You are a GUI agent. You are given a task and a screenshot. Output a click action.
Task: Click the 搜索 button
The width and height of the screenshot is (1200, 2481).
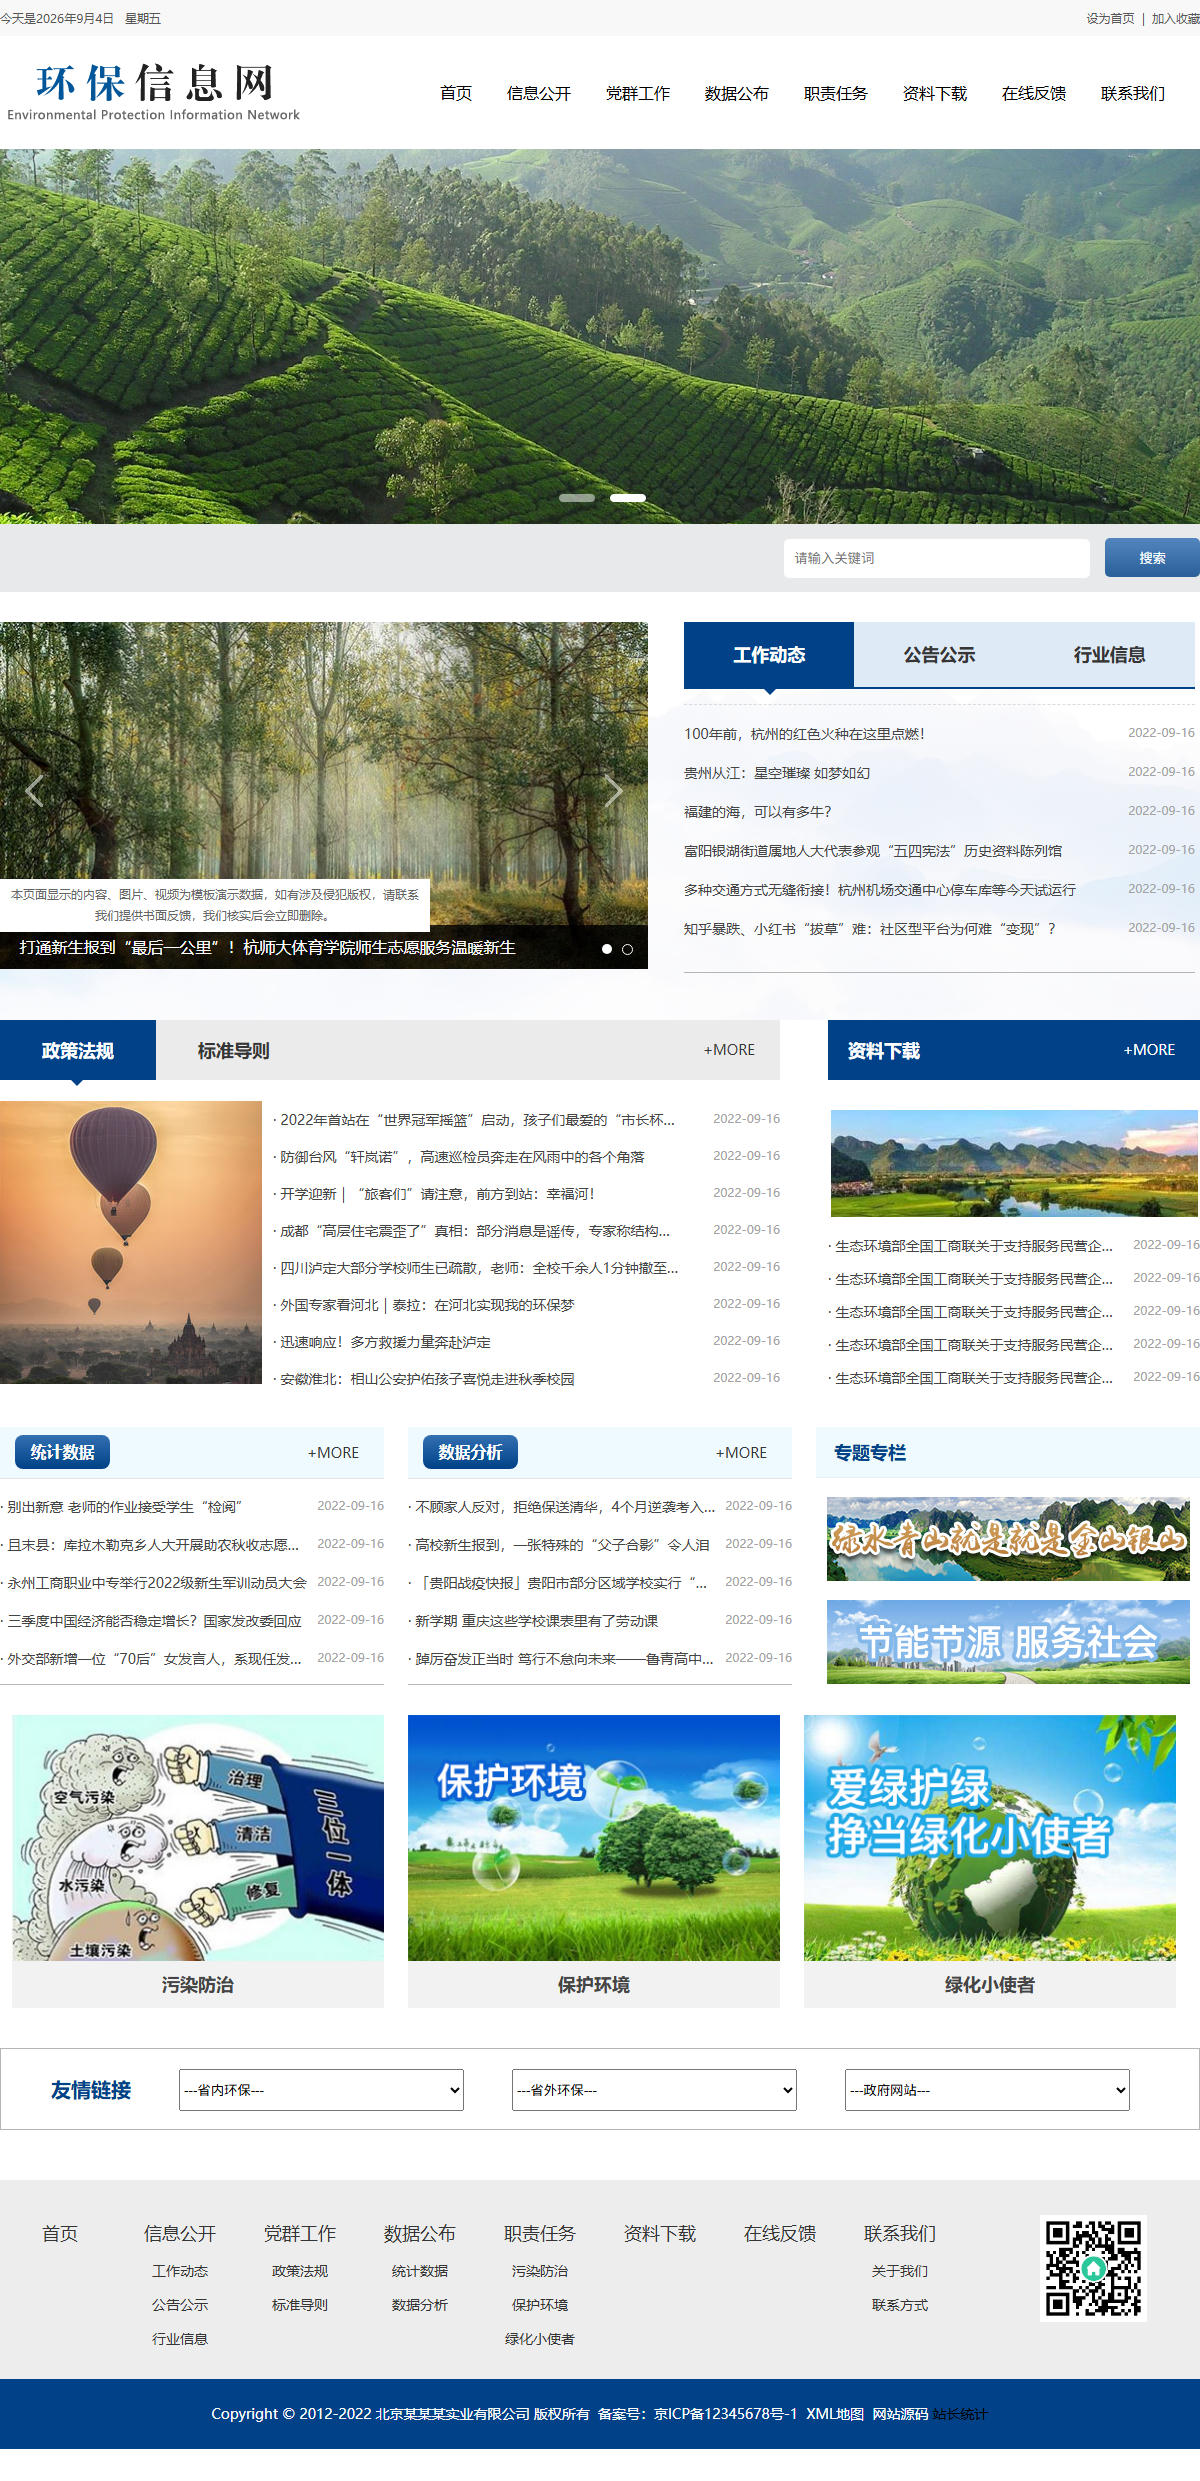pos(1152,558)
